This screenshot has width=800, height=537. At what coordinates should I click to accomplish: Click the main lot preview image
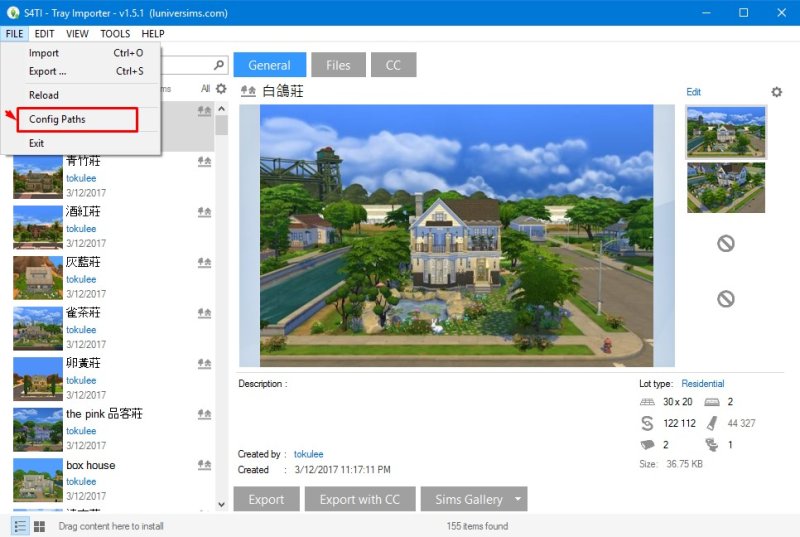pyautogui.click(x=457, y=235)
